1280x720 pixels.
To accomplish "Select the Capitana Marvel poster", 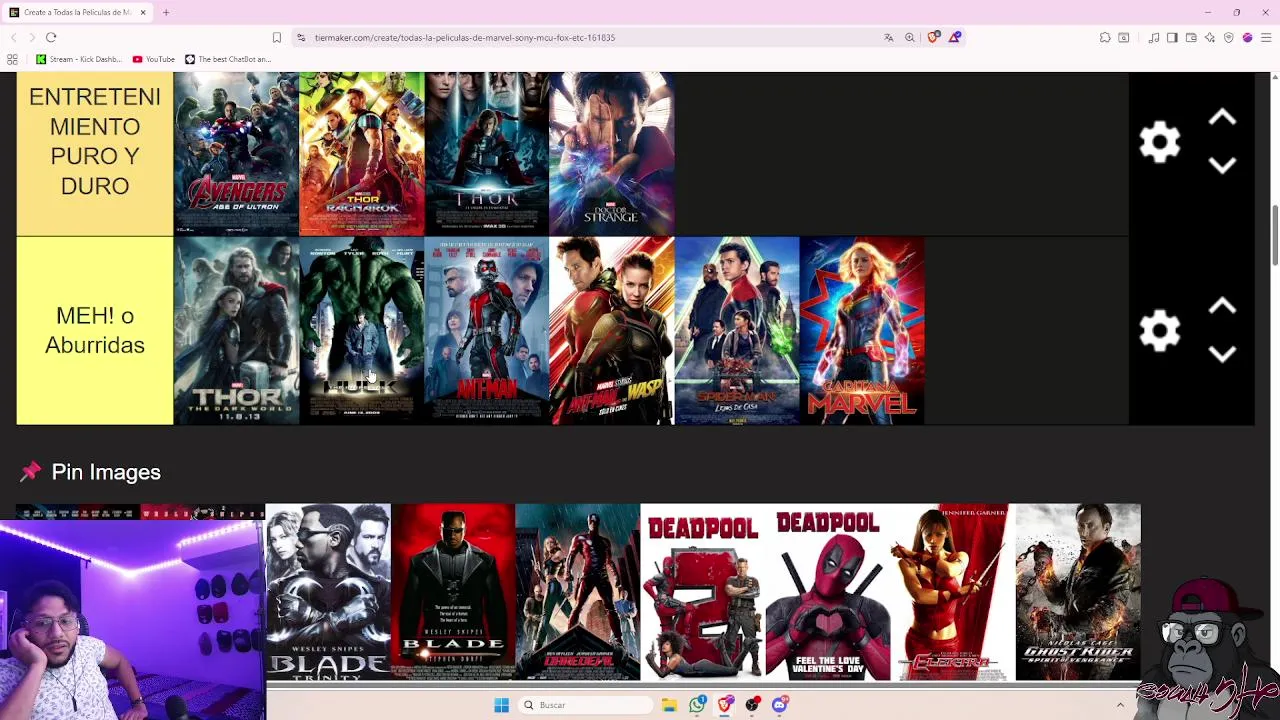I will coord(862,331).
